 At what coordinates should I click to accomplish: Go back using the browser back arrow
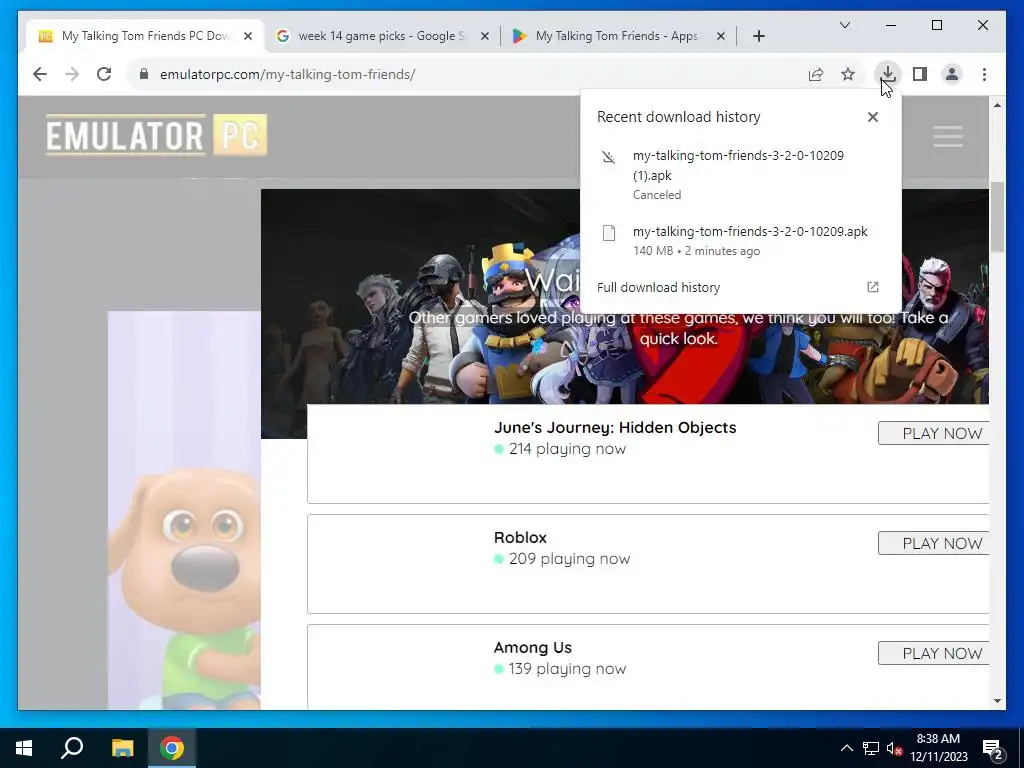coord(40,74)
